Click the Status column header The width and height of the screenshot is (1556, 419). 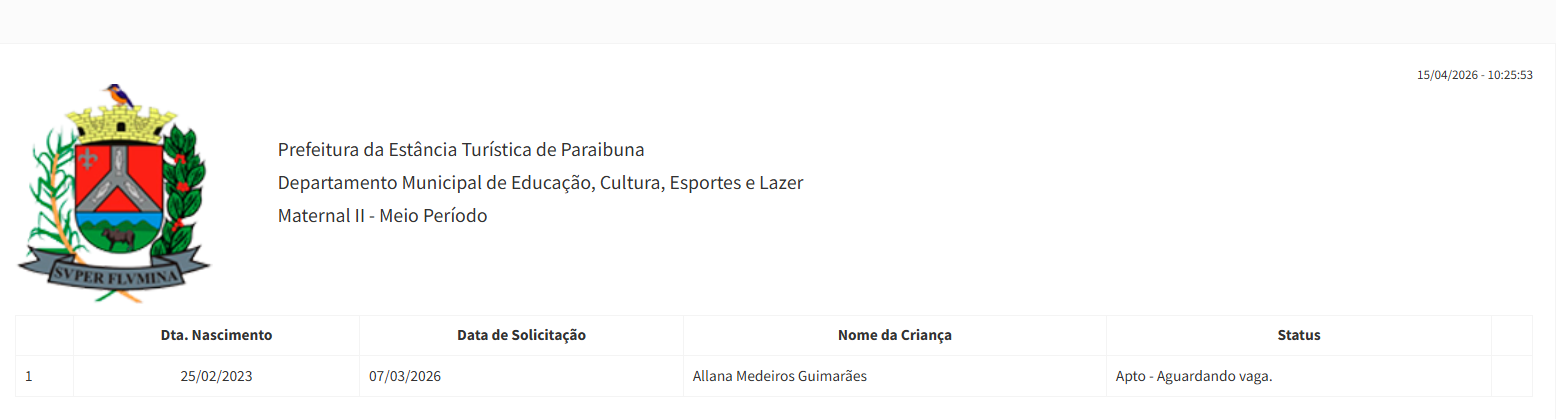coord(1298,335)
